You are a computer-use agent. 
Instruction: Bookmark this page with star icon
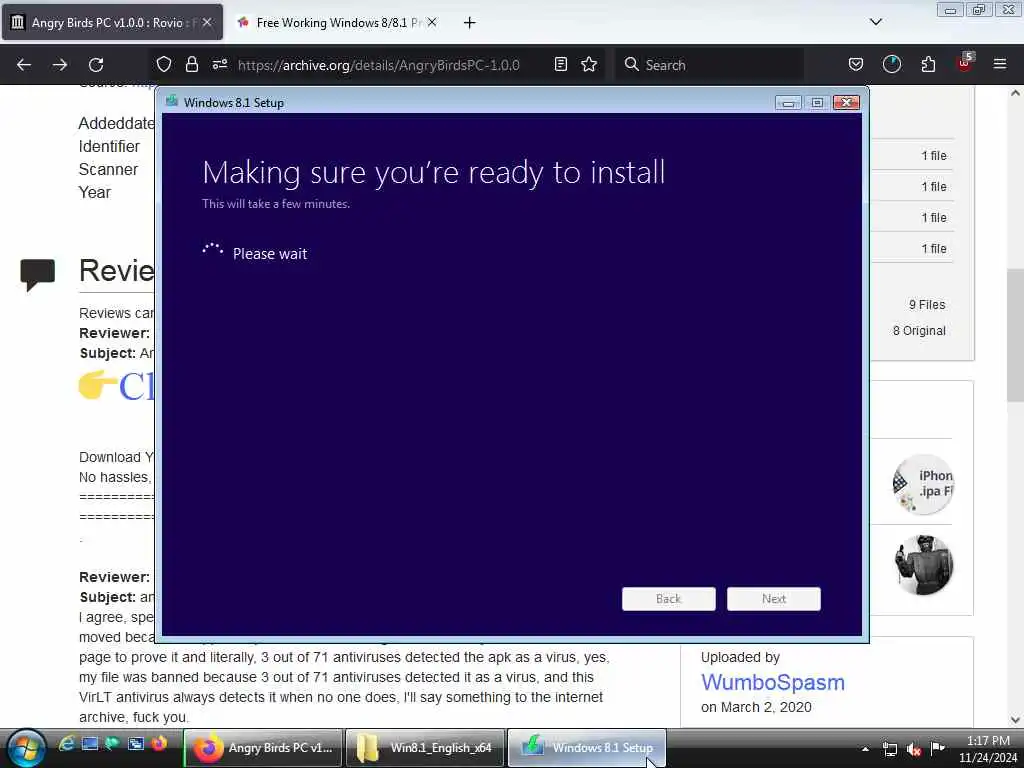pos(589,64)
